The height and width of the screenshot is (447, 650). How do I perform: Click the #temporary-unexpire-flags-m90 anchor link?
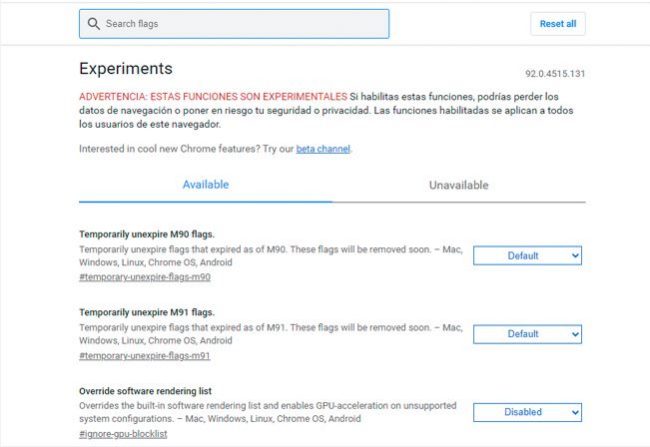(x=145, y=277)
